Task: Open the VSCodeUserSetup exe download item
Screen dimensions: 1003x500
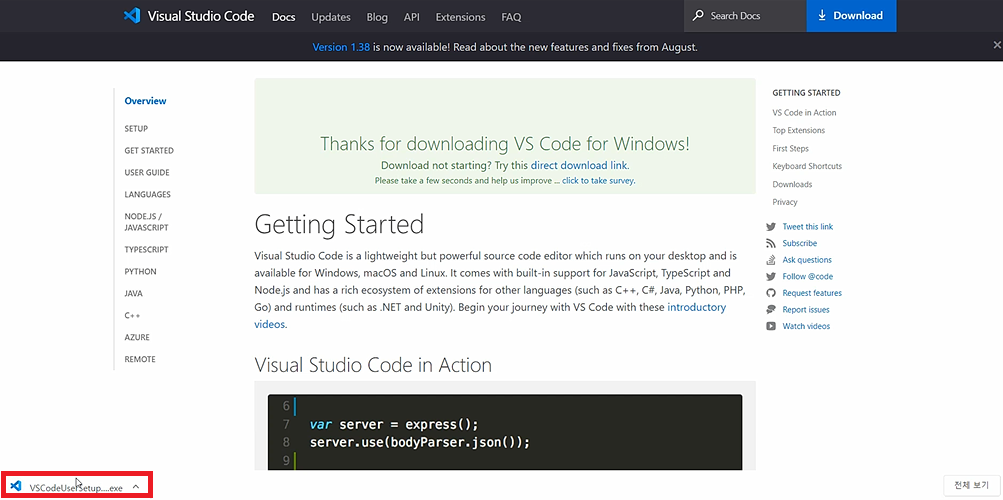Action: coord(75,487)
